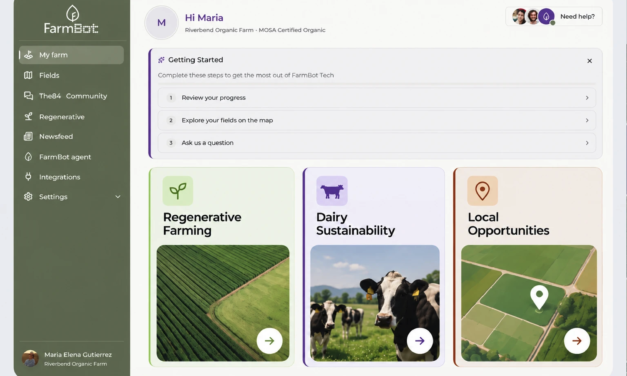Click the aerial farmland map thumbnail
This screenshot has width=627, height=376.
click(529, 303)
